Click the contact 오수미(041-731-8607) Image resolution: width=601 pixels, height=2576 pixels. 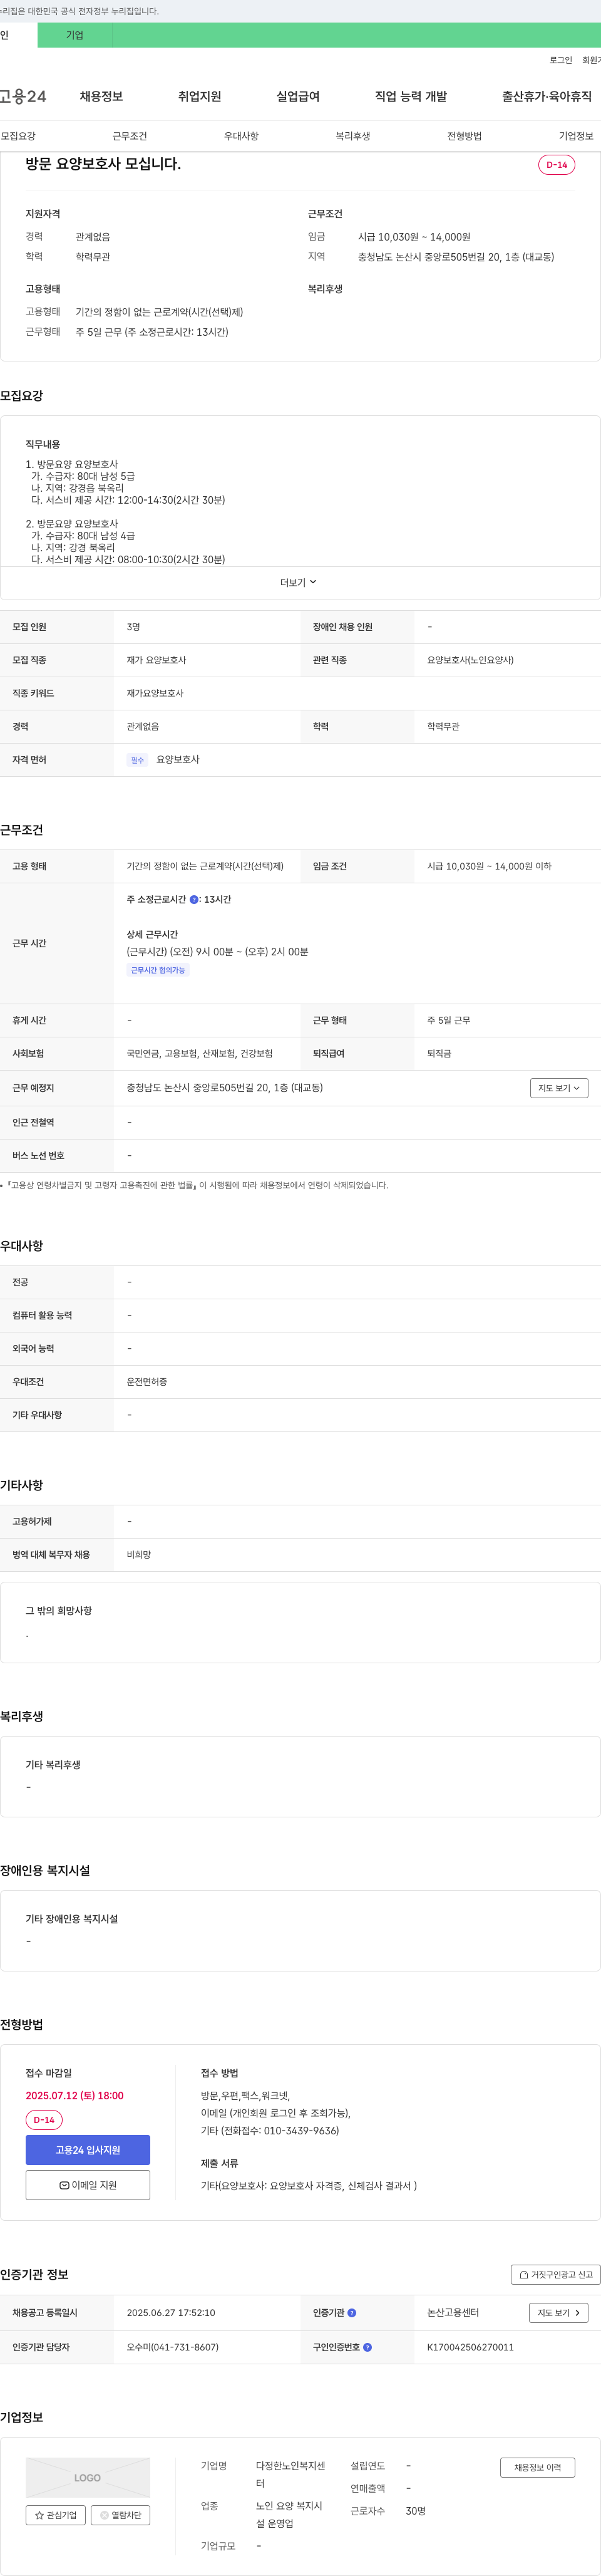[x=172, y=2347]
